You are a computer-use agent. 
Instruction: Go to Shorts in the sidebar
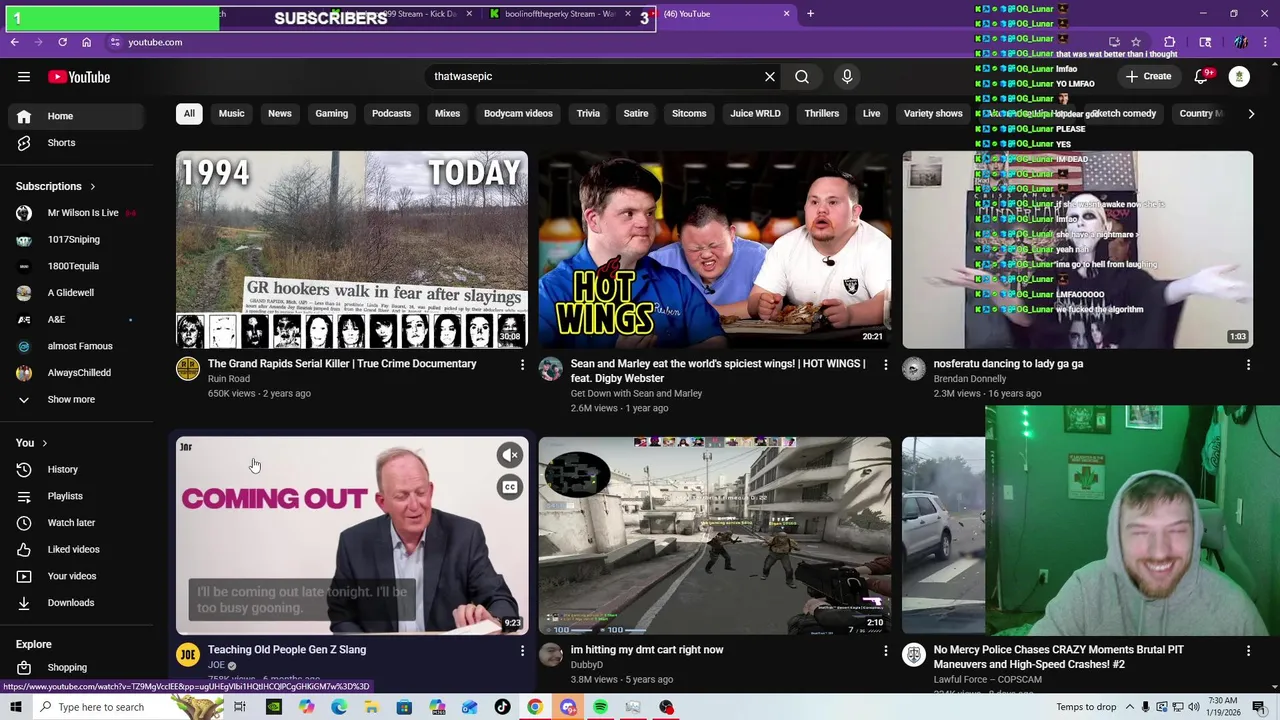tap(76, 143)
